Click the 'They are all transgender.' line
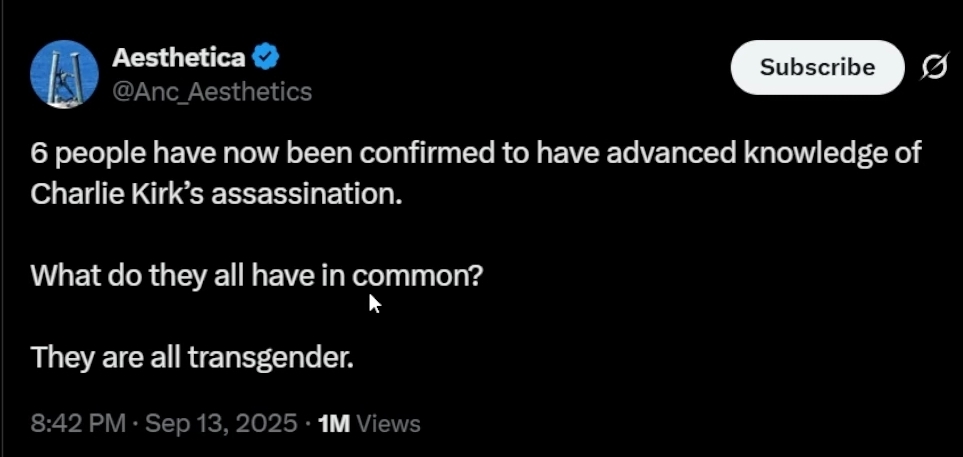 192,358
